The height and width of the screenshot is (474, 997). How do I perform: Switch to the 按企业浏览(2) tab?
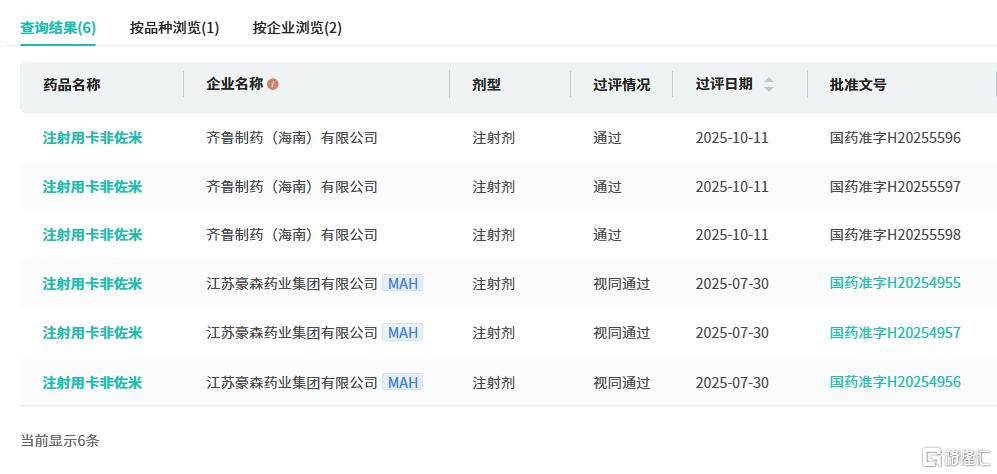[x=297, y=28]
